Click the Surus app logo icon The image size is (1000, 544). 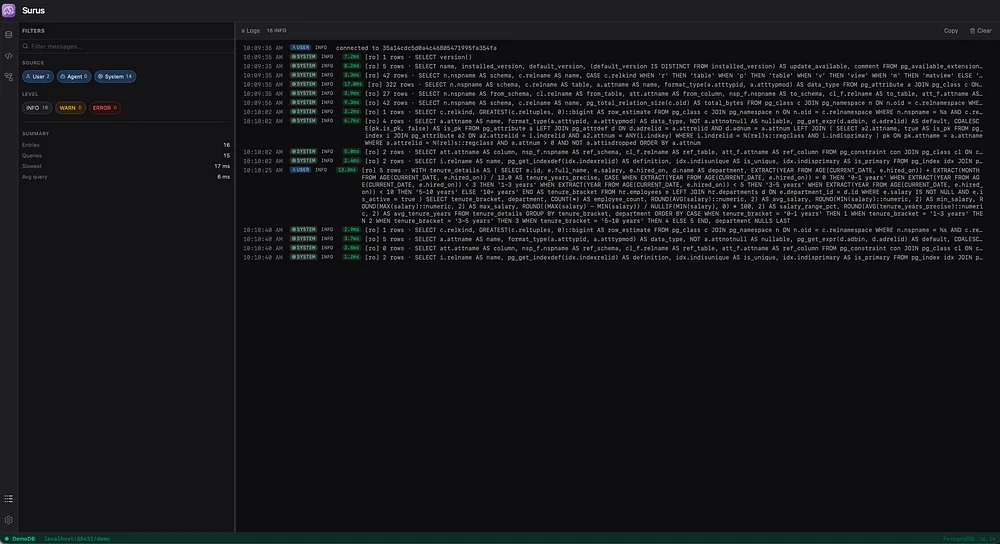tap(8, 10)
